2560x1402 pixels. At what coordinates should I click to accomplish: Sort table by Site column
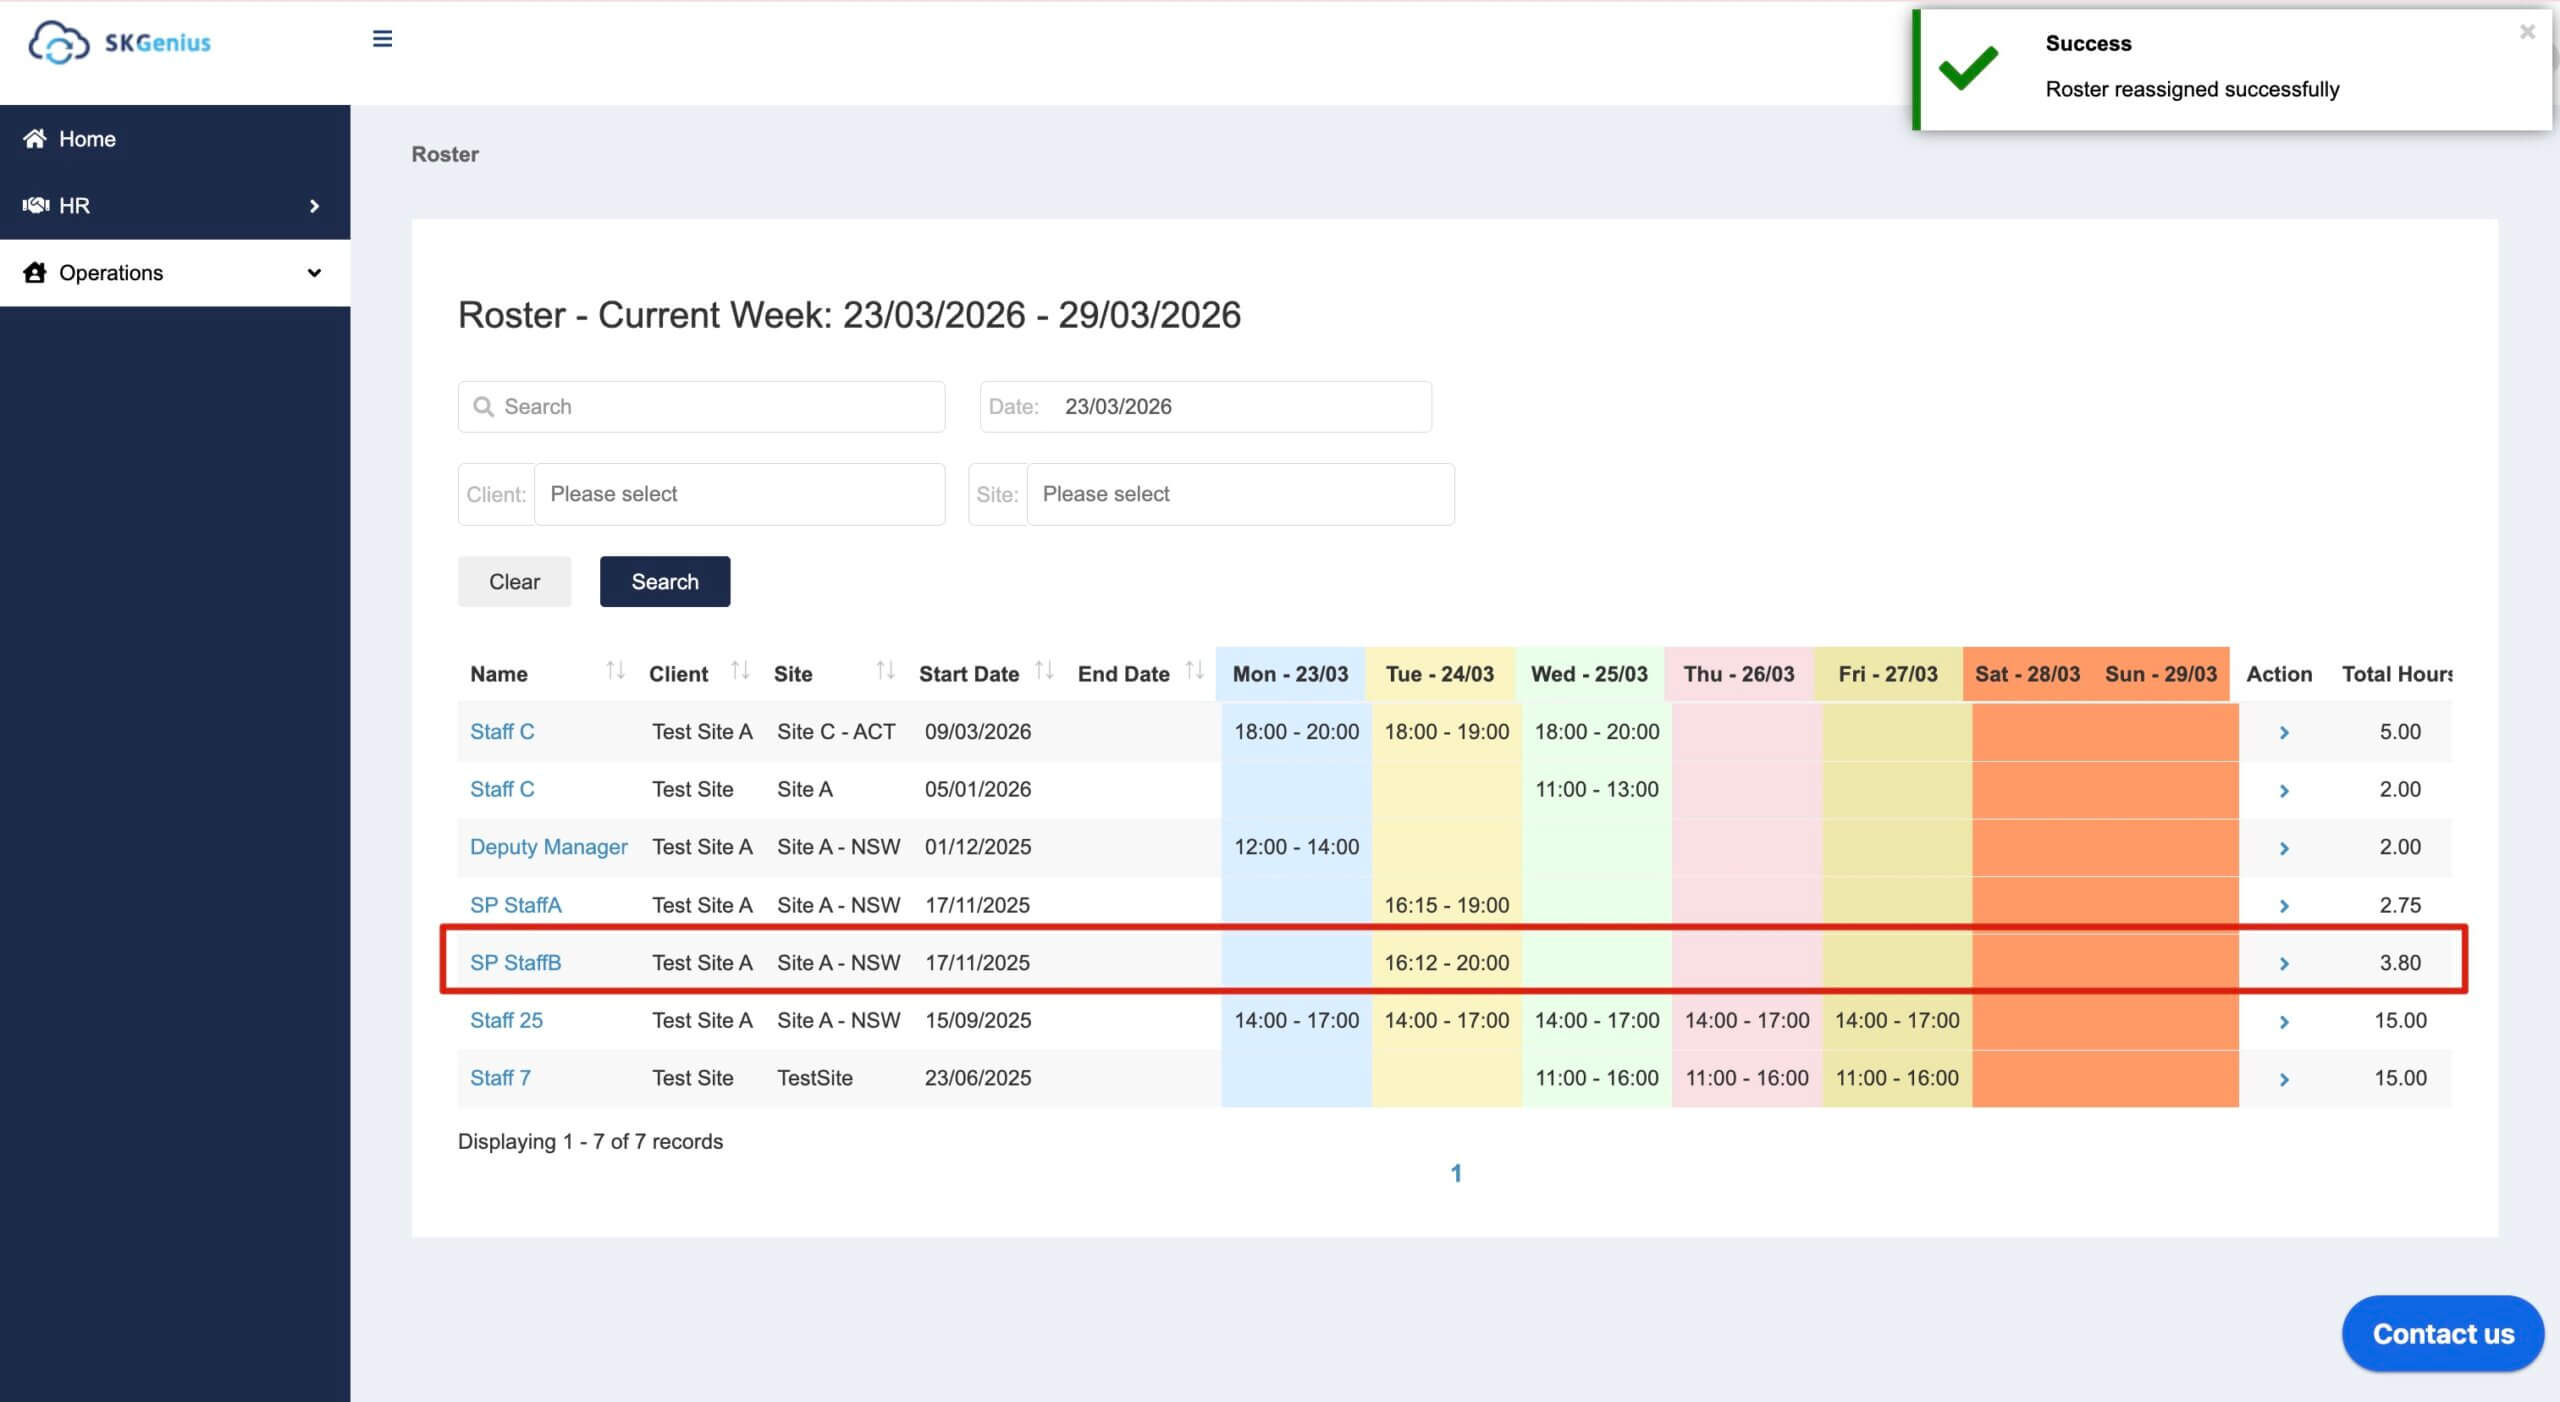click(885, 671)
